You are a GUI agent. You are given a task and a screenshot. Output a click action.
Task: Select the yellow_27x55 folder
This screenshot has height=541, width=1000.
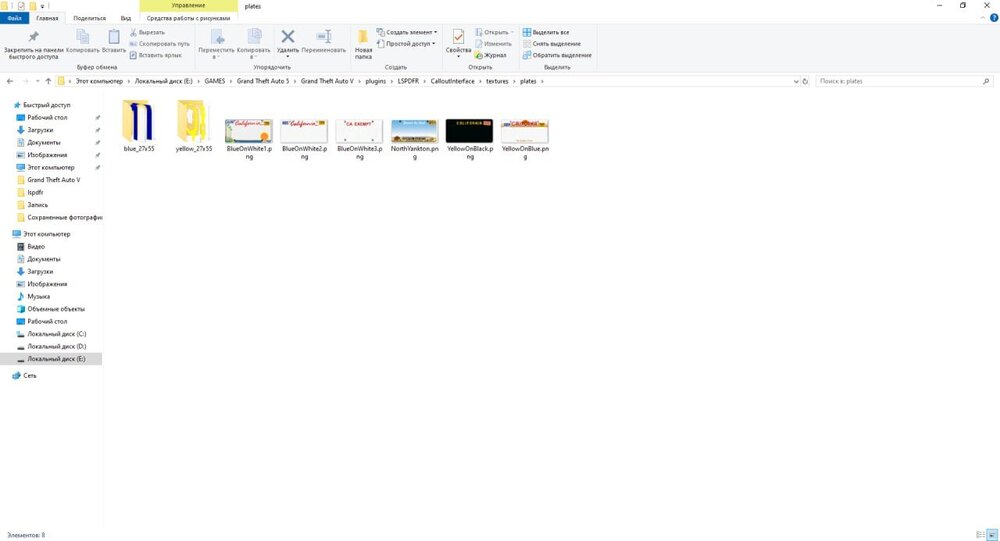click(194, 126)
